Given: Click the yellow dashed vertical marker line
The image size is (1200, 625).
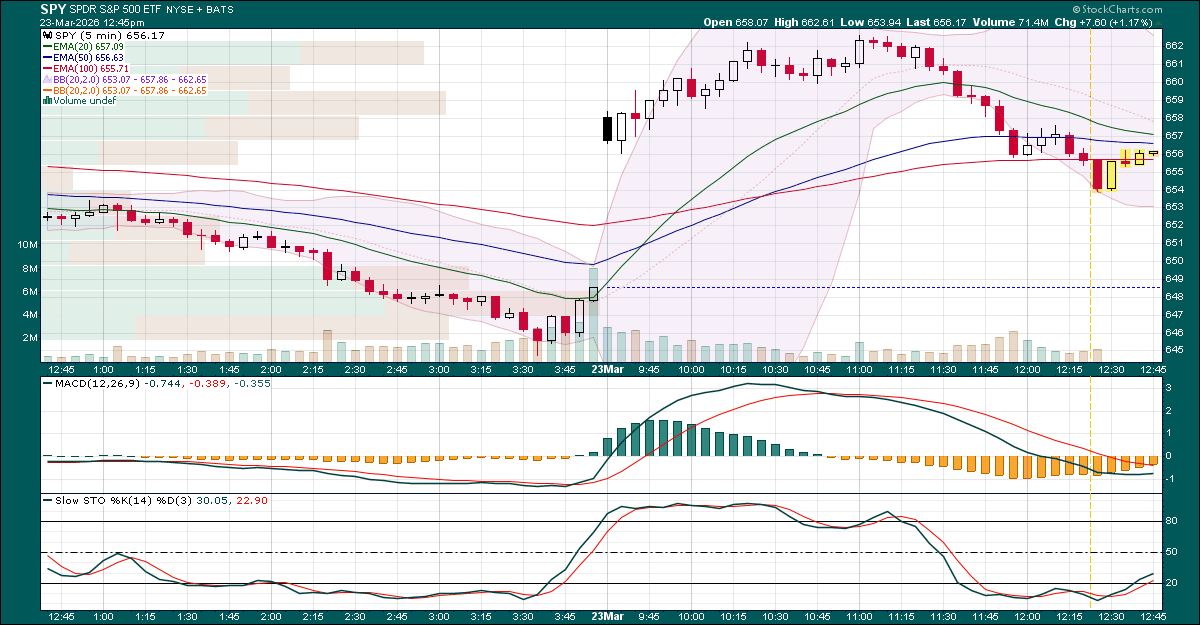Looking at the screenshot, I should [1090, 320].
